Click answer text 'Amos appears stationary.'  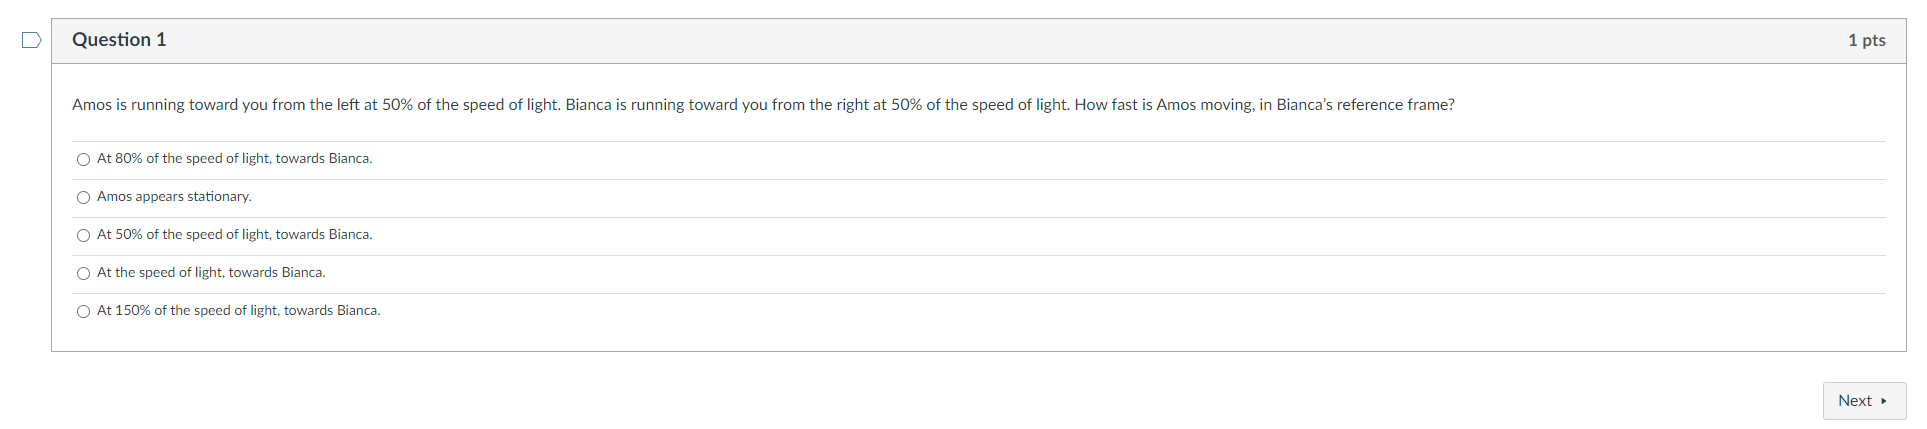click(174, 197)
